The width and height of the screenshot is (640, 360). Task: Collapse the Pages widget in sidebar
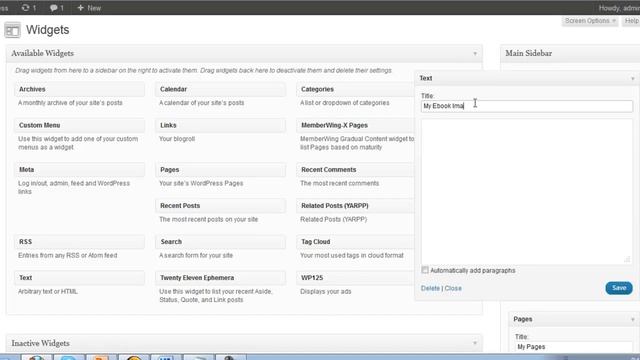pos(633,320)
